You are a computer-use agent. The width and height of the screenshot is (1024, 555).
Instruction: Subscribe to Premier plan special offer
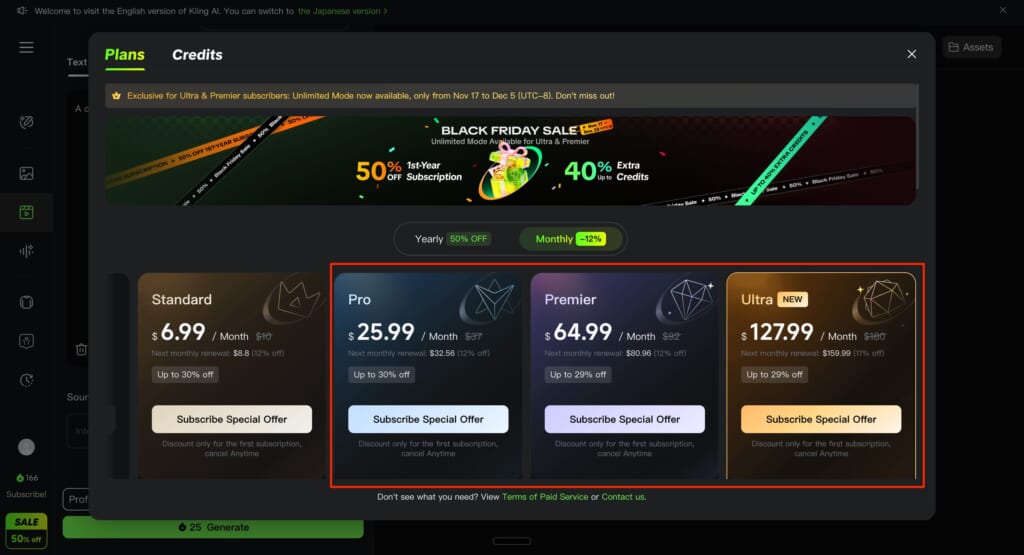pos(625,419)
